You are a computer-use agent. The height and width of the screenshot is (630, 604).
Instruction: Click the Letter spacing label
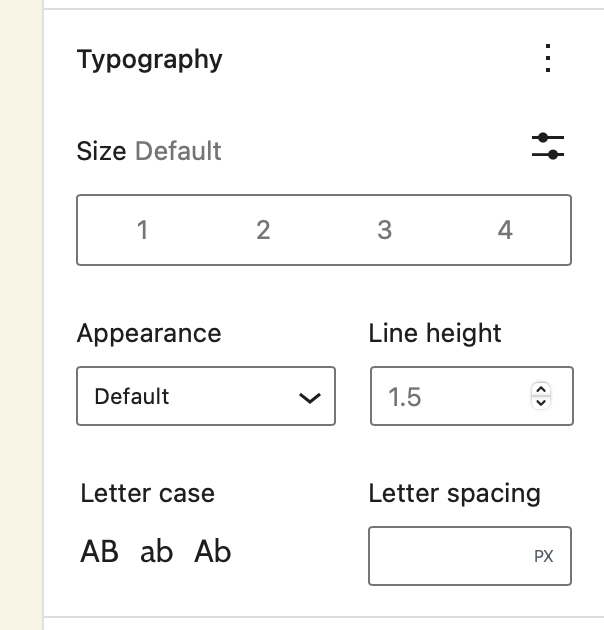(455, 494)
